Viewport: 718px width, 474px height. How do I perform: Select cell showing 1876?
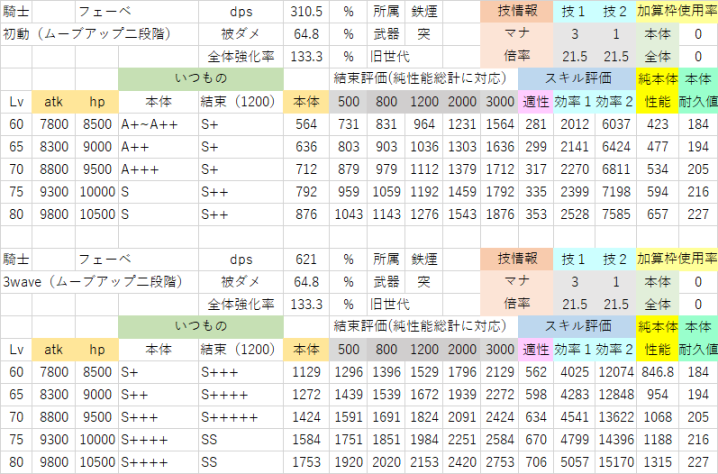[x=500, y=214]
